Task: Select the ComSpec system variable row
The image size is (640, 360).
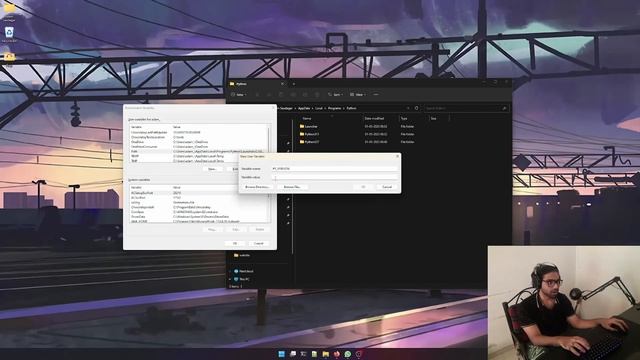Action: [198, 212]
